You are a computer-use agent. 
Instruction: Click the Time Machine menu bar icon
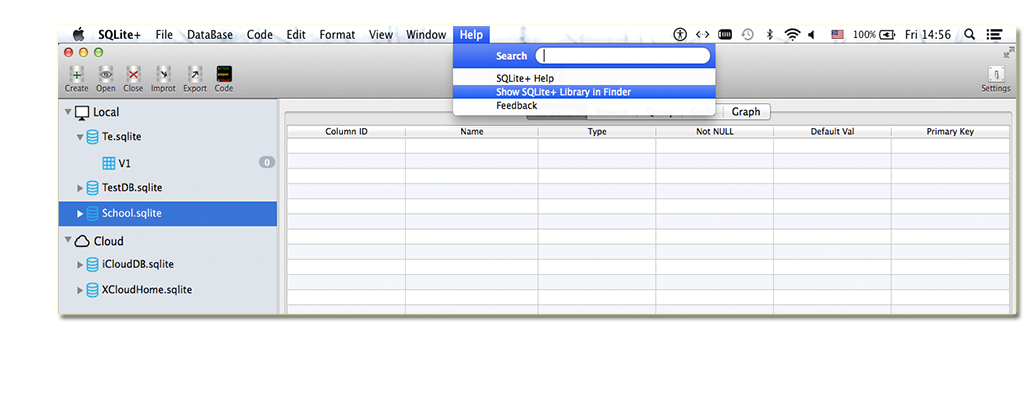(x=748, y=35)
